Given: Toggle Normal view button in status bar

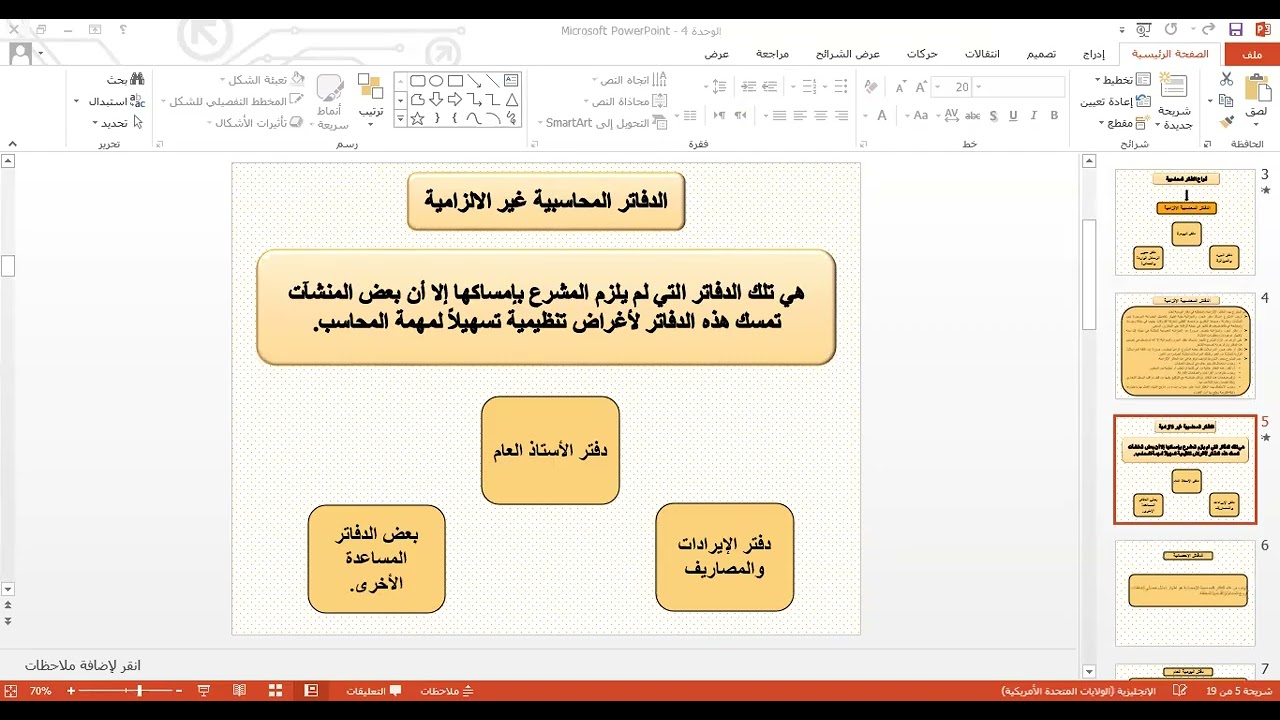Looking at the screenshot, I should (x=311, y=691).
